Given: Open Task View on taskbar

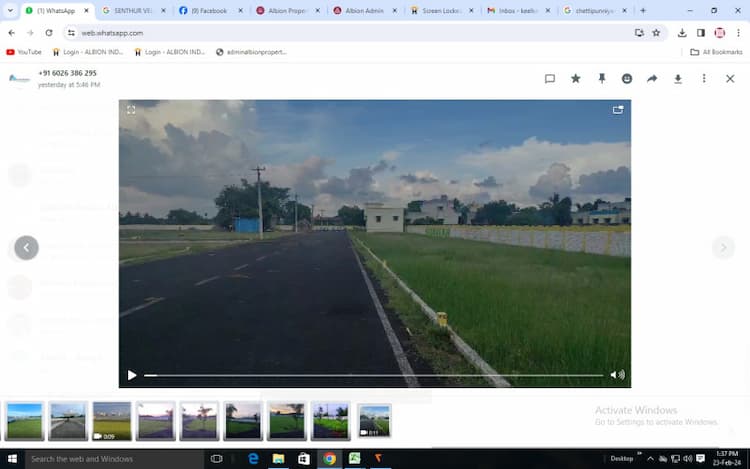Looking at the screenshot, I should (x=216, y=459).
